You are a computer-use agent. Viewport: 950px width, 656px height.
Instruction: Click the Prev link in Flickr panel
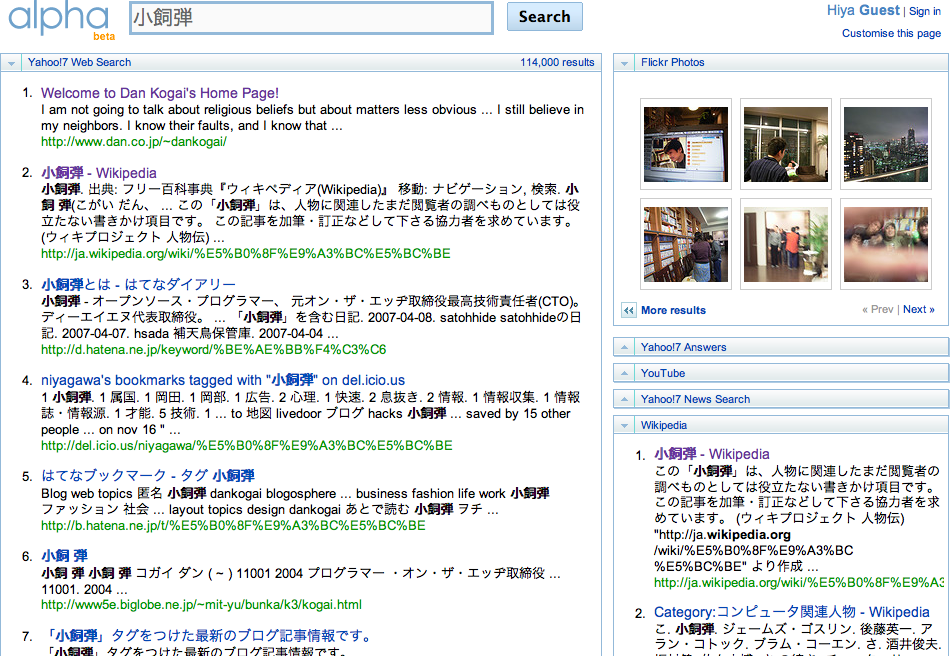tap(878, 309)
